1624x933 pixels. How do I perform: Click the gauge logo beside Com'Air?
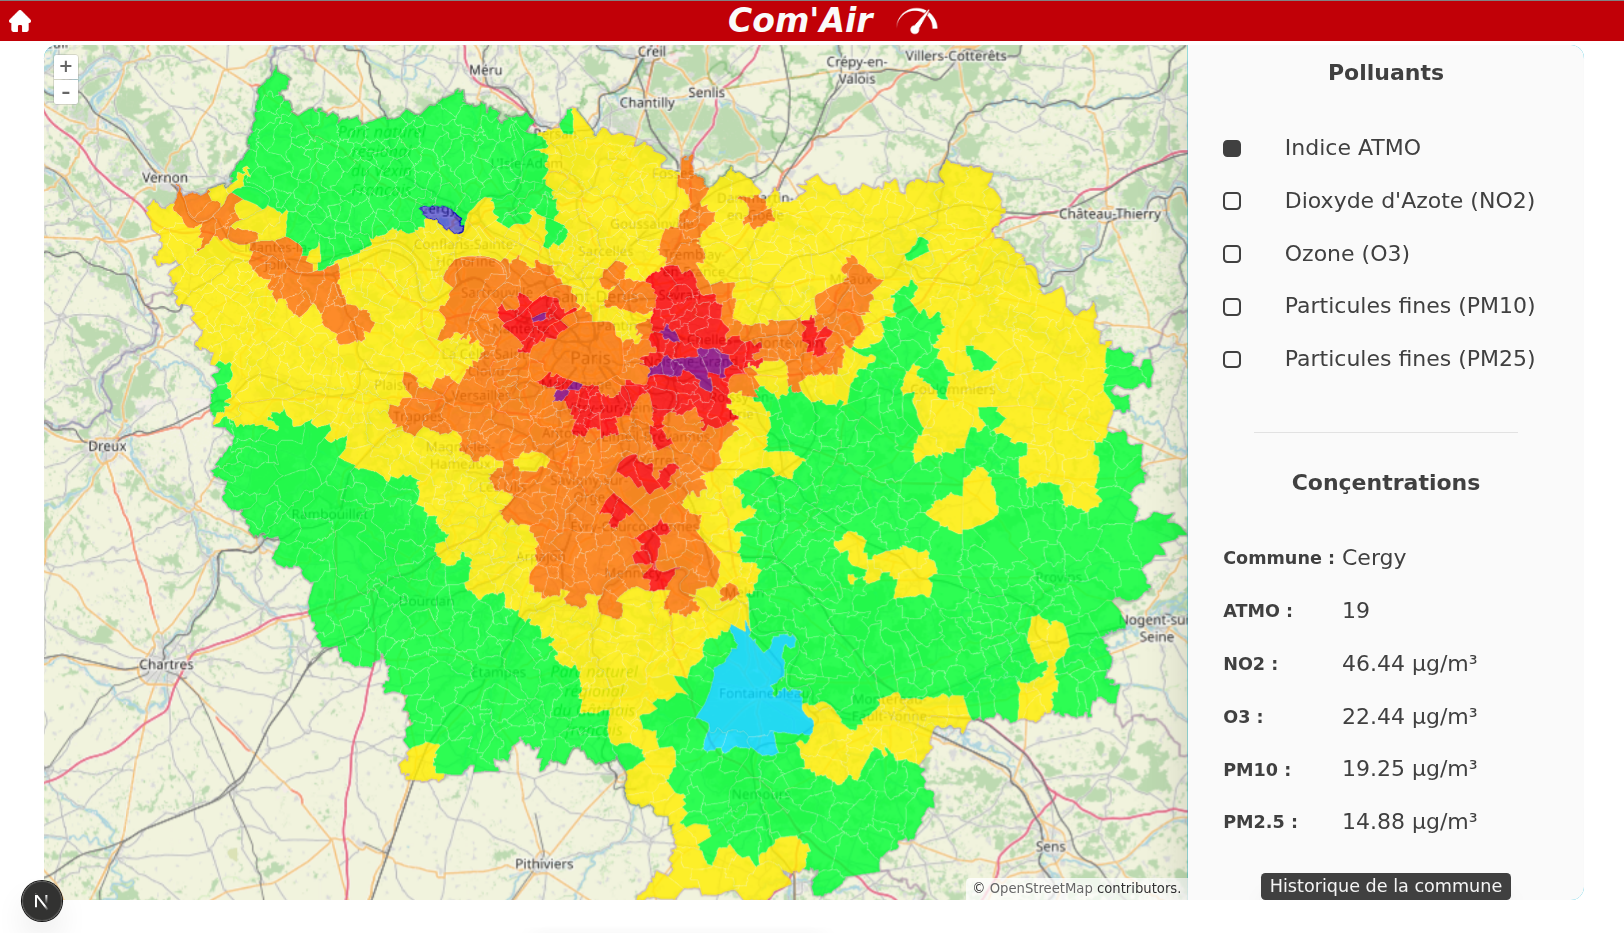coord(916,20)
